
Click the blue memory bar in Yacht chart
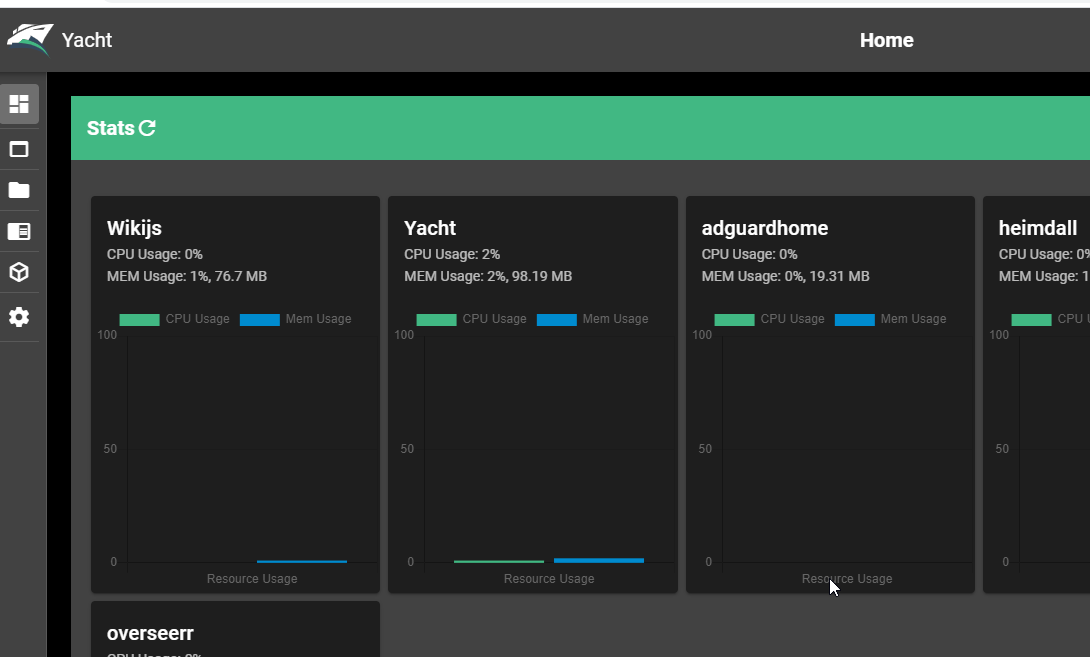click(x=599, y=560)
